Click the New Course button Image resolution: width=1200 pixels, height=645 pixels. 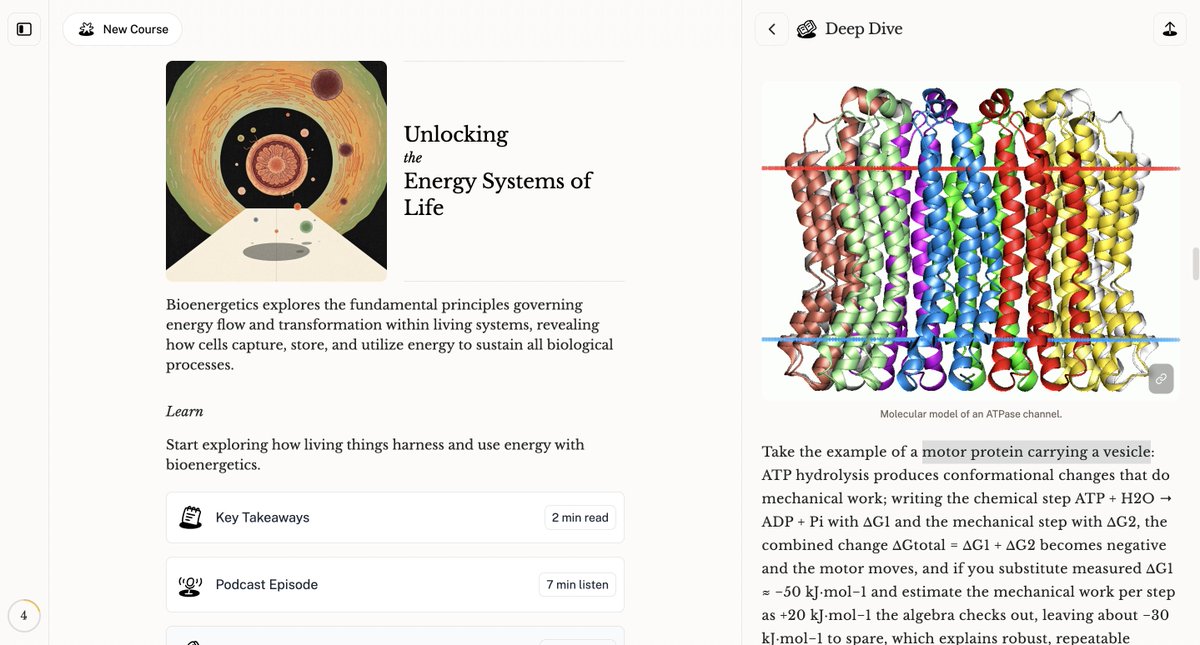click(122, 29)
